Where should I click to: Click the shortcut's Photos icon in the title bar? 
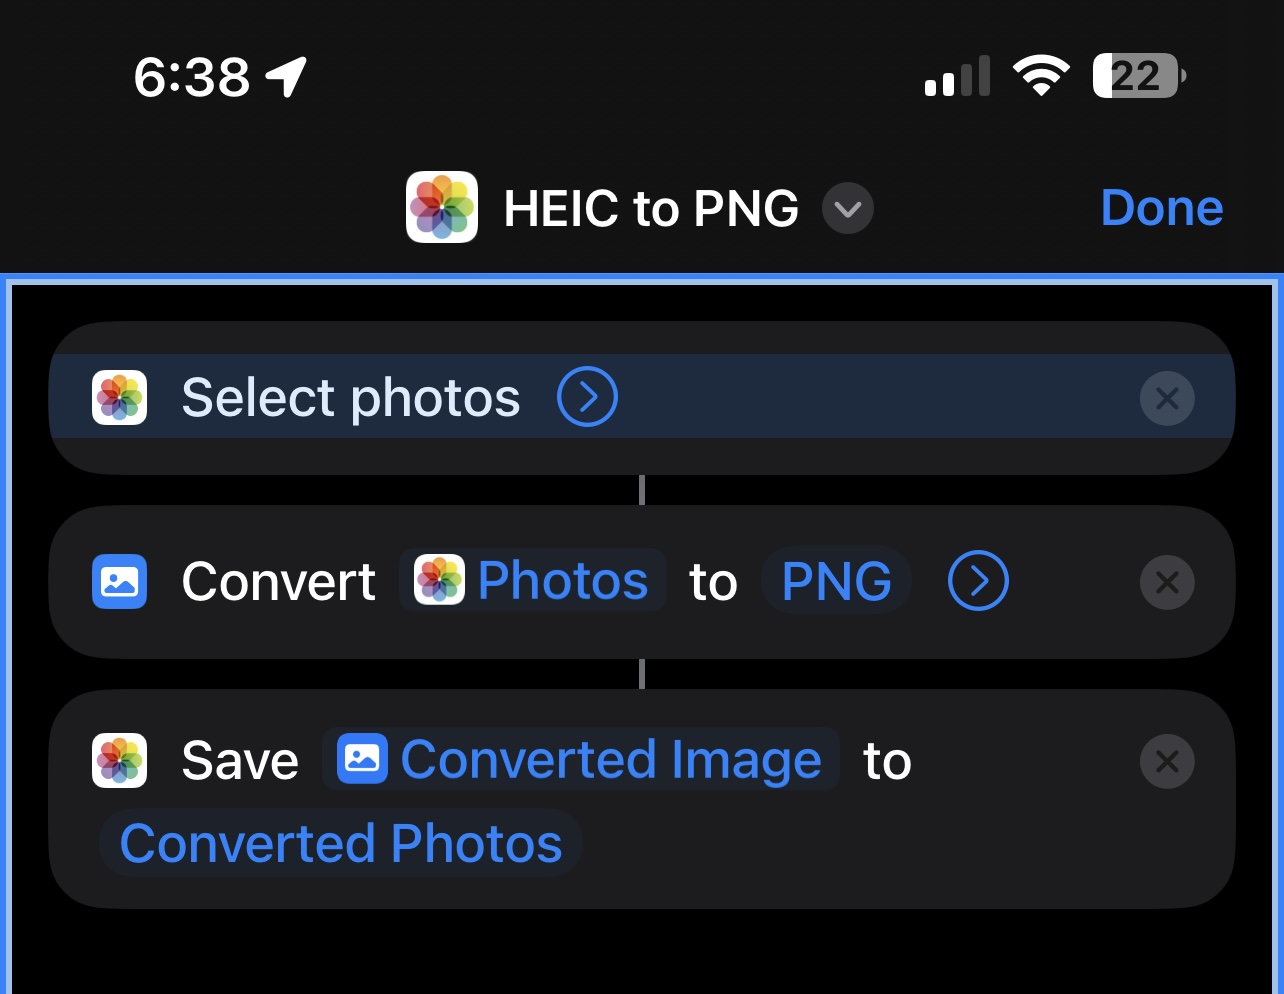[441, 207]
